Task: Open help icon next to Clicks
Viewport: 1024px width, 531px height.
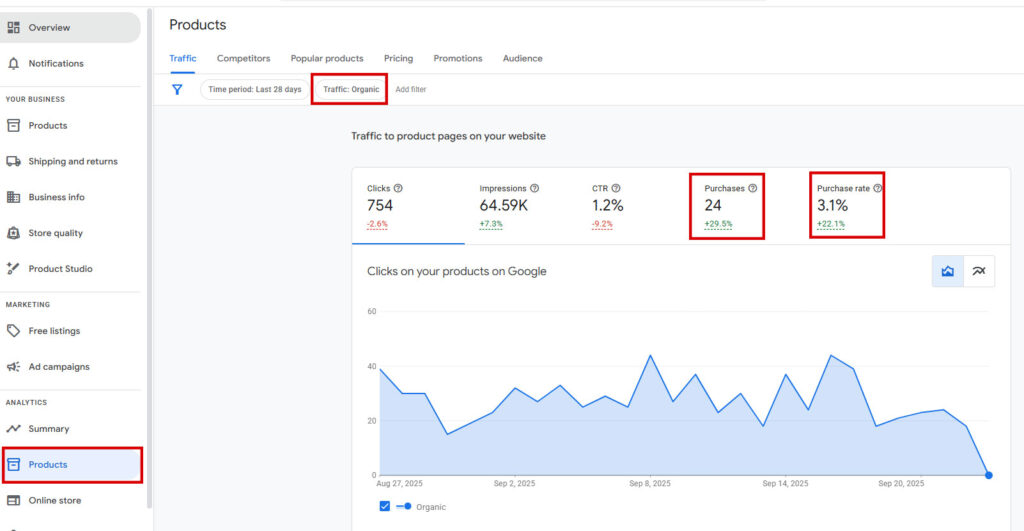Action: pyautogui.click(x=398, y=188)
